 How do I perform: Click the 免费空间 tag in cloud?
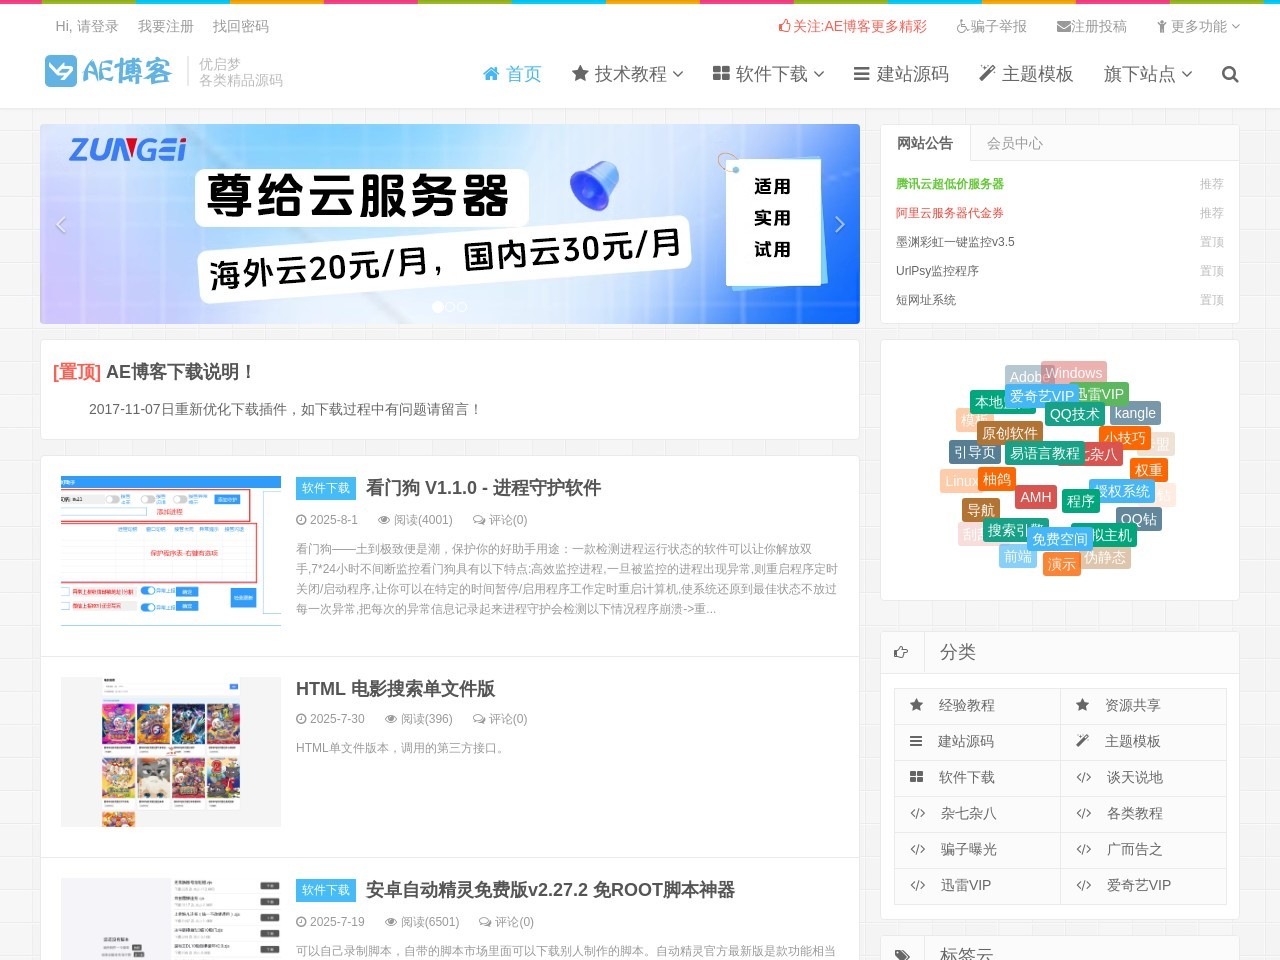(1060, 539)
